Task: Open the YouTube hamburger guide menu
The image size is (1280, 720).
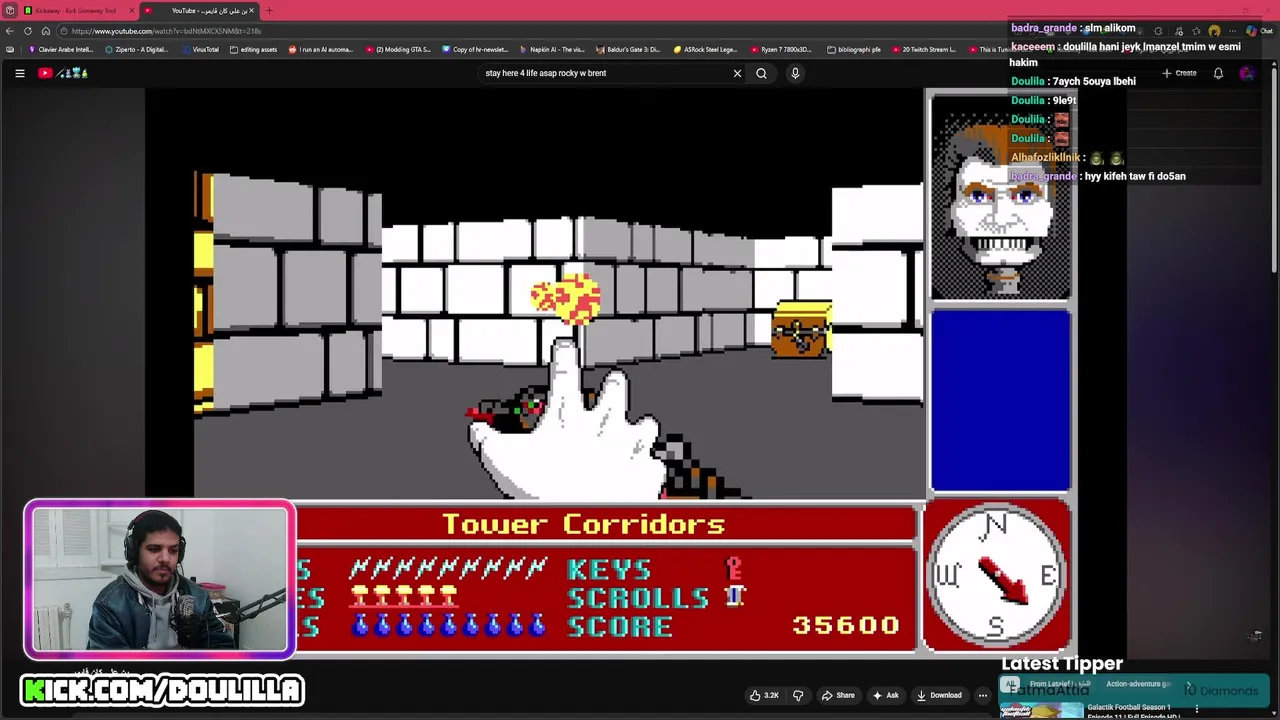Action: coord(19,73)
